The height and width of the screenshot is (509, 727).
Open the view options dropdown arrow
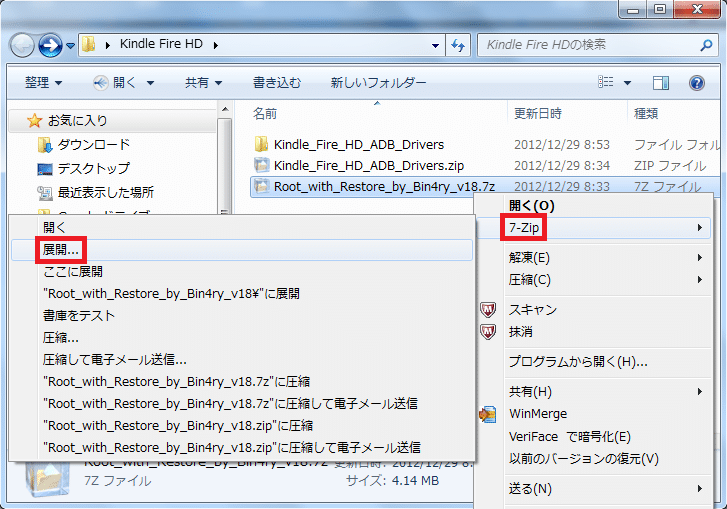click(627, 83)
